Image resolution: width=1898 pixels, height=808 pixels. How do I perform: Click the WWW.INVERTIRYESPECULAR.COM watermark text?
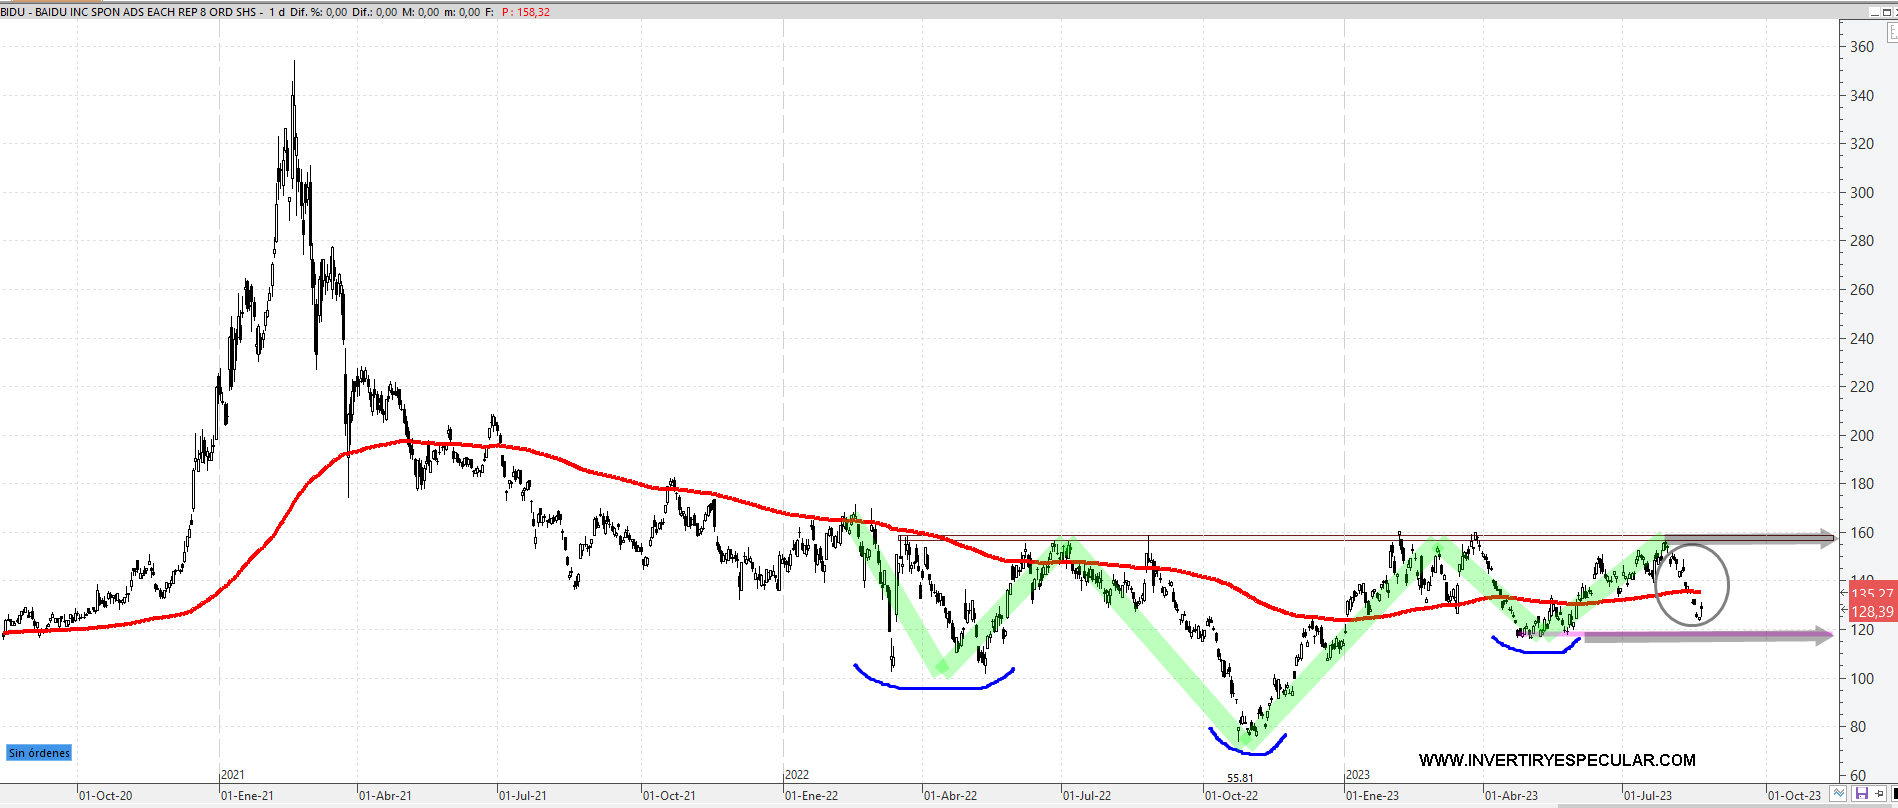coord(1556,760)
